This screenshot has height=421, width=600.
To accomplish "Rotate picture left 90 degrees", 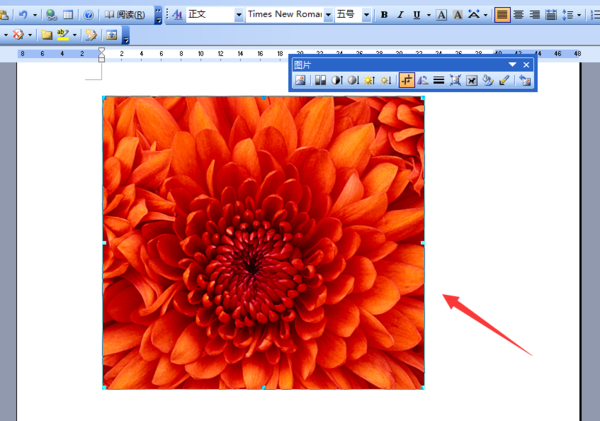I will click(x=423, y=80).
